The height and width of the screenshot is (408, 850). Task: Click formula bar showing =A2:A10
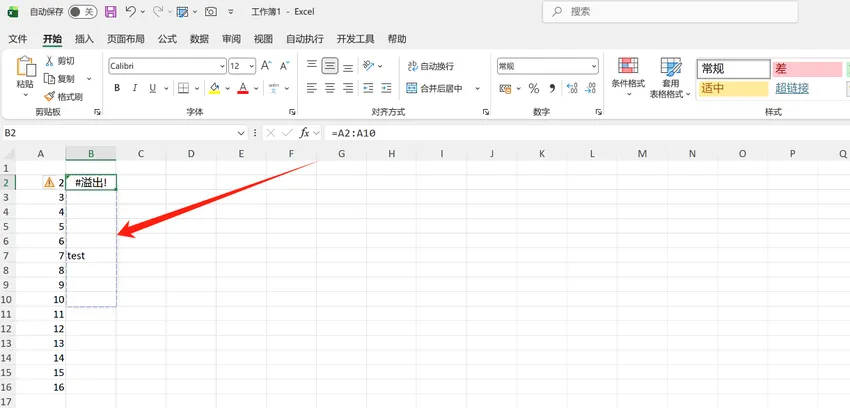(585, 133)
